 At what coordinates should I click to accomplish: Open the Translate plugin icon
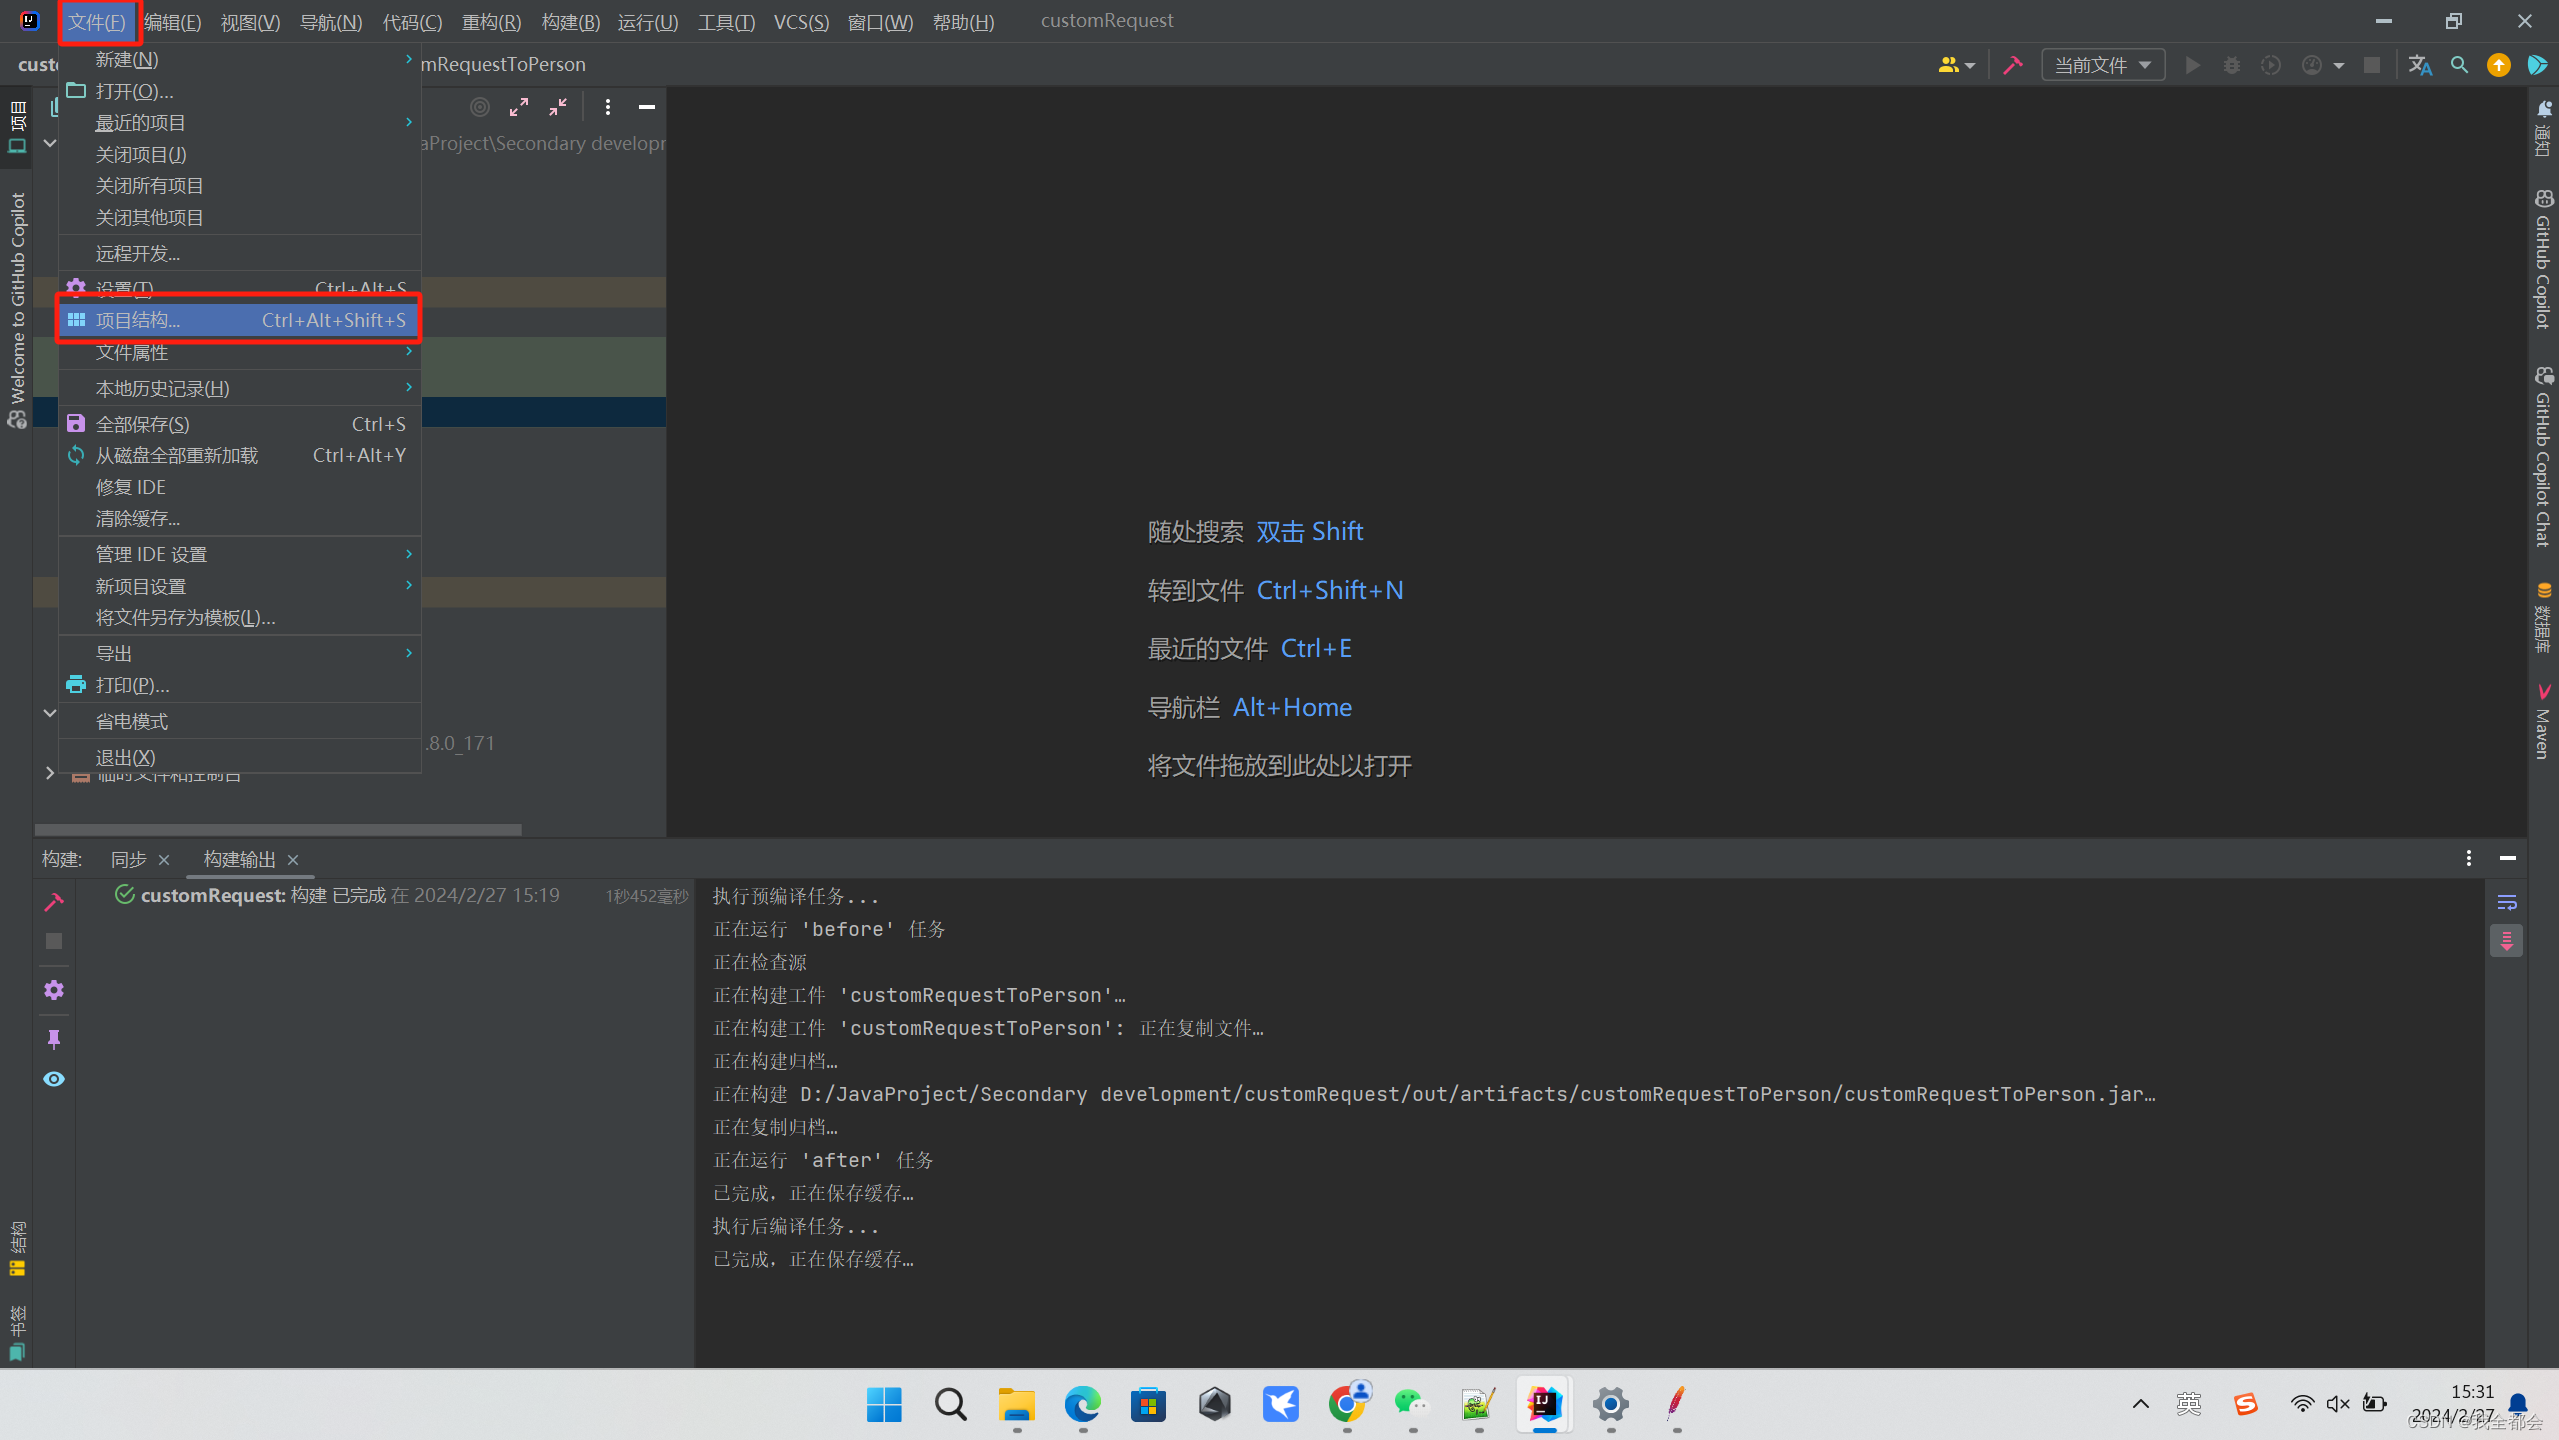pos(2420,65)
